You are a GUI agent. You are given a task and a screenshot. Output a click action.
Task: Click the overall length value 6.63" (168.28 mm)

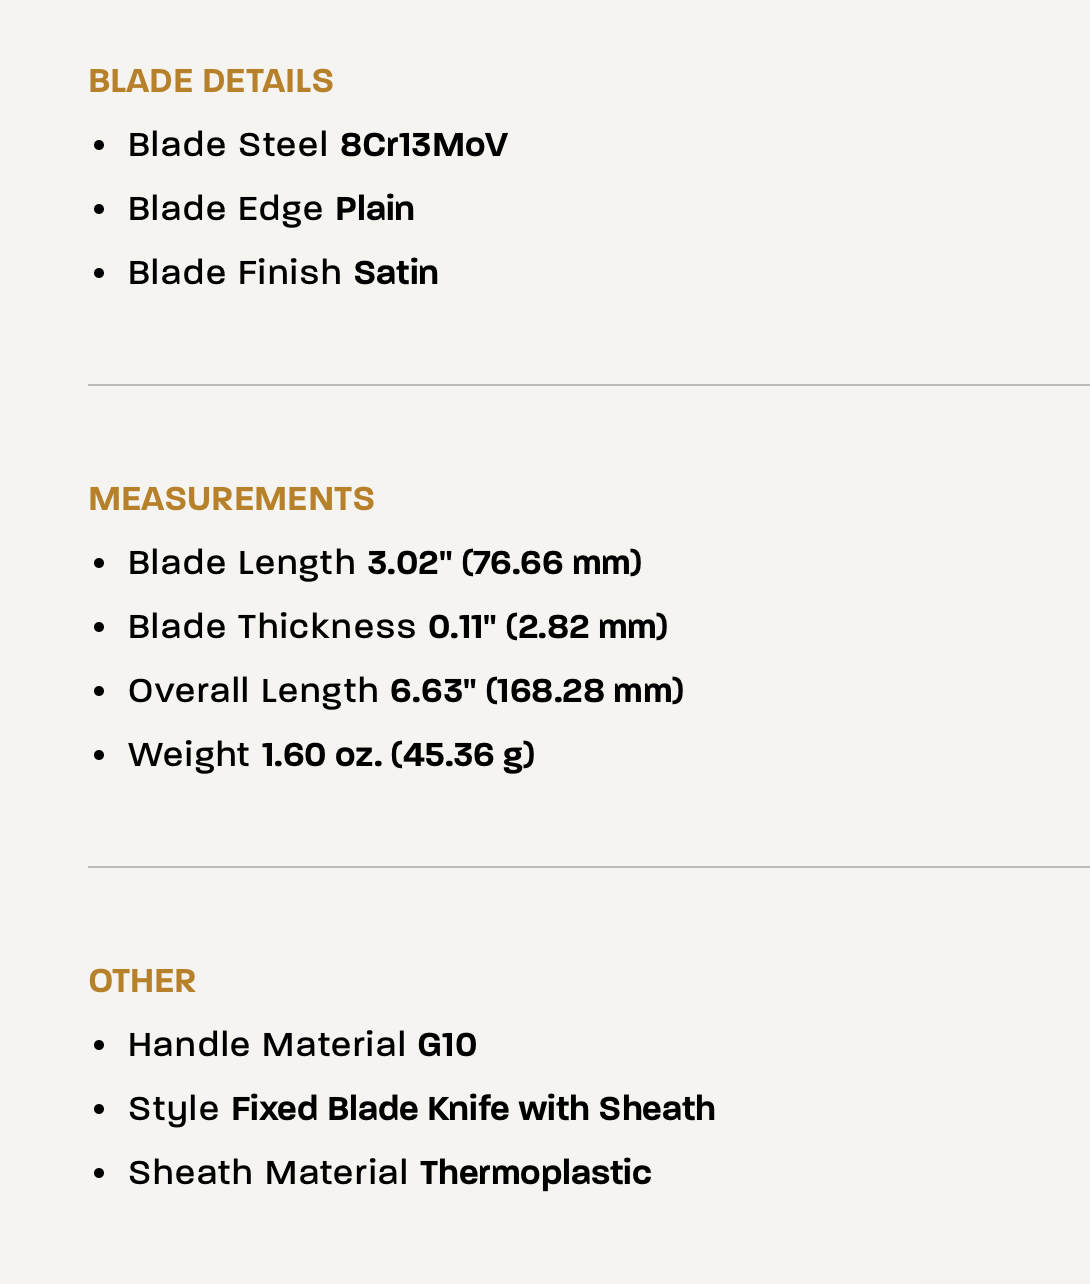point(536,691)
